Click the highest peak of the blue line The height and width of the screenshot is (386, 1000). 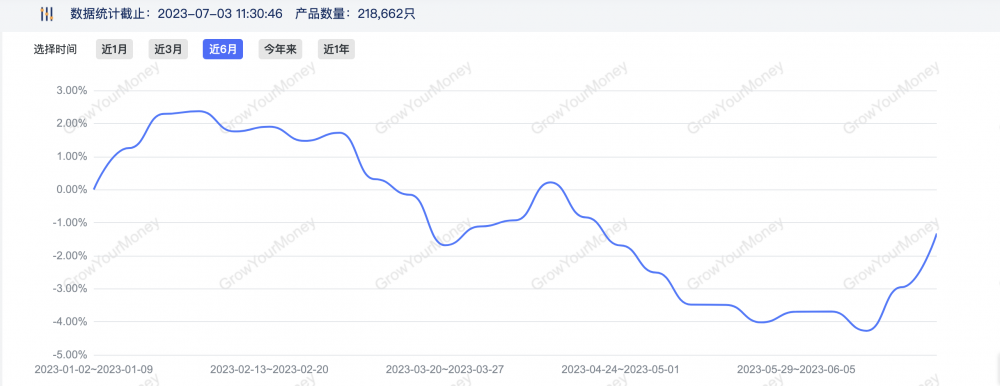tap(198, 111)
